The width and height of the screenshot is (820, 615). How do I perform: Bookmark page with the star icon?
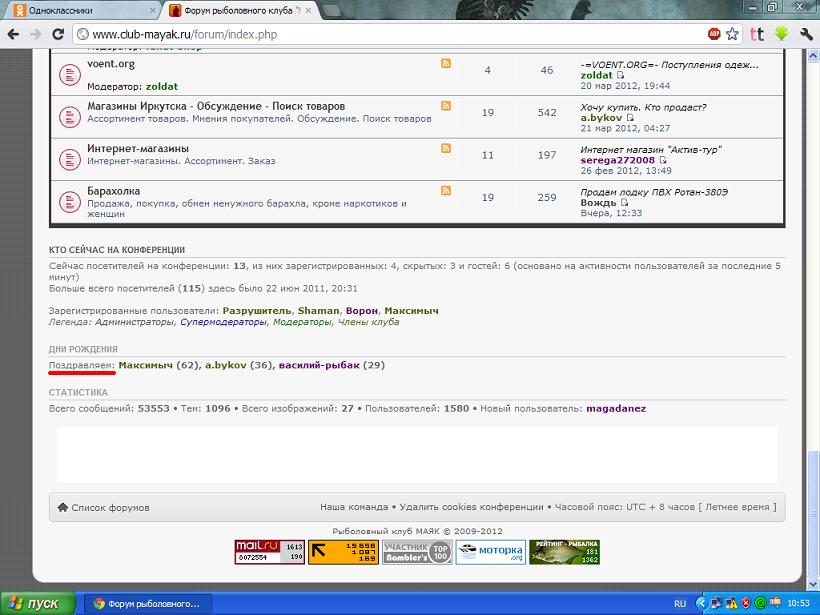click(x=732, y=35)
